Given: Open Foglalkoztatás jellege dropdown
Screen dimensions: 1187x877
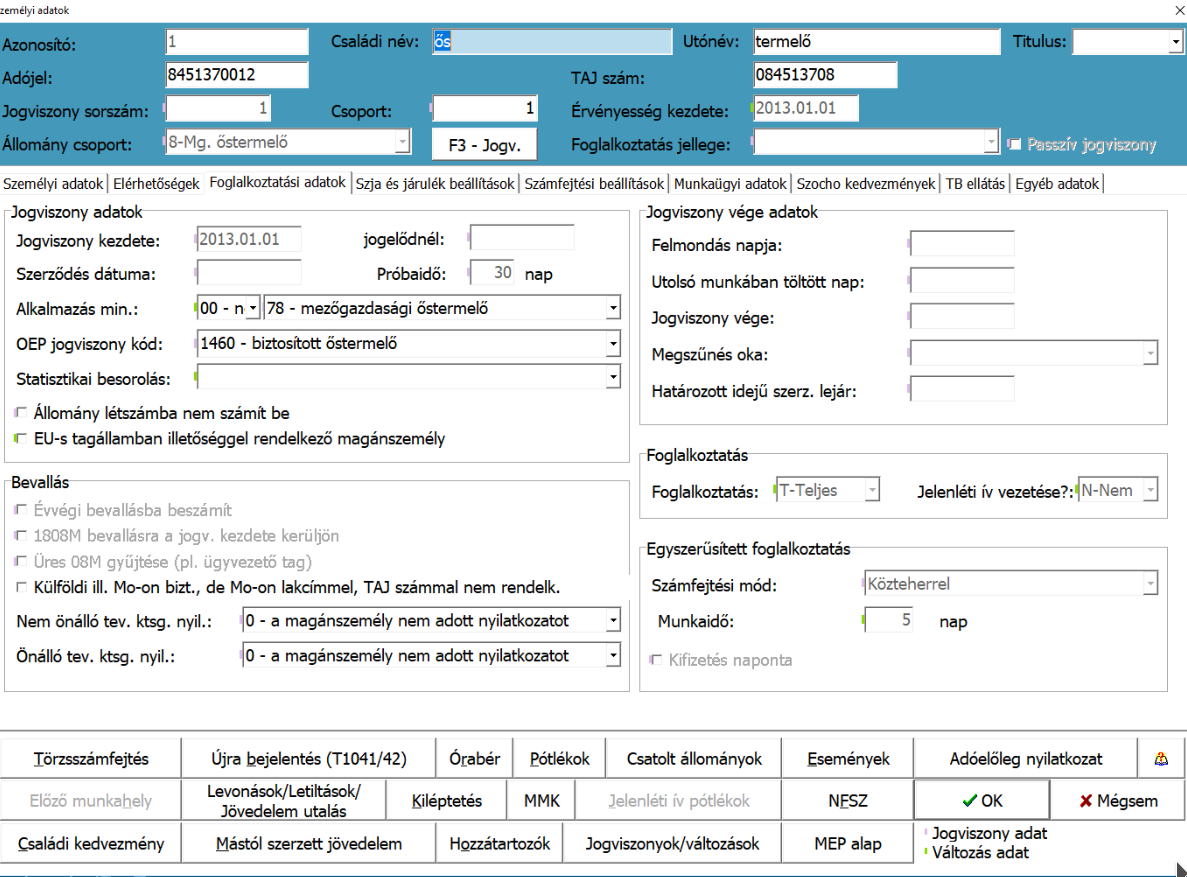Looking at the screenshot, I should pyautogui.click(x=991, y=142).
